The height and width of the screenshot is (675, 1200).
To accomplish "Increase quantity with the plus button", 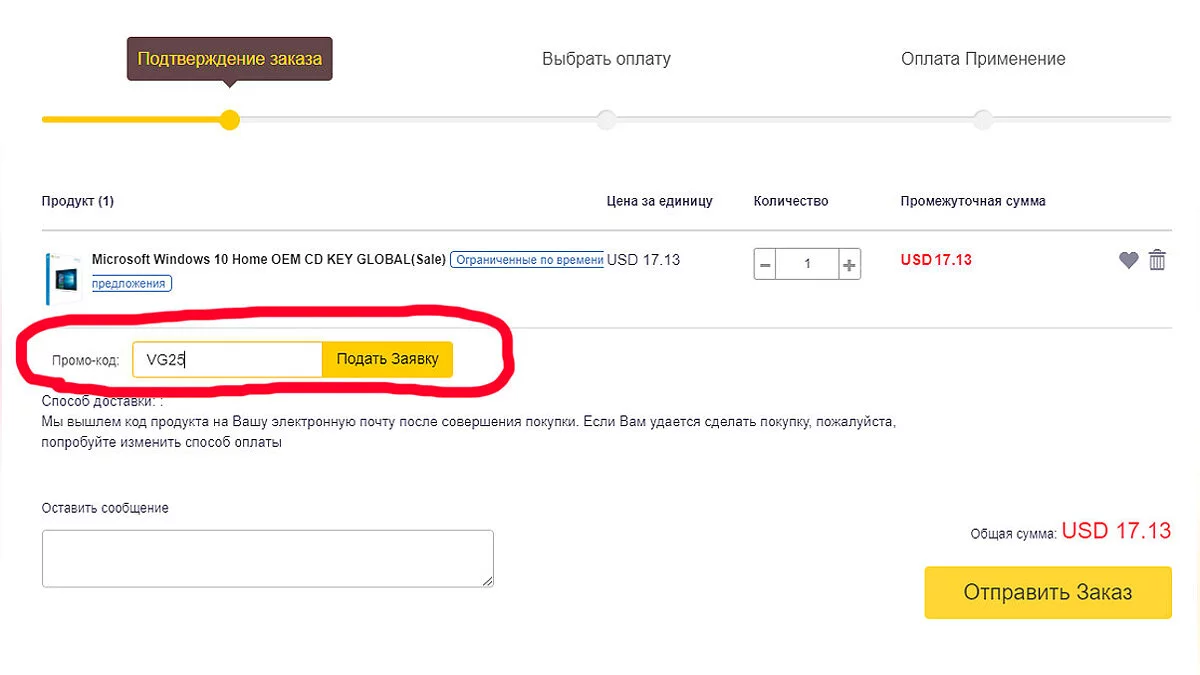I will [x=849, y=265].
